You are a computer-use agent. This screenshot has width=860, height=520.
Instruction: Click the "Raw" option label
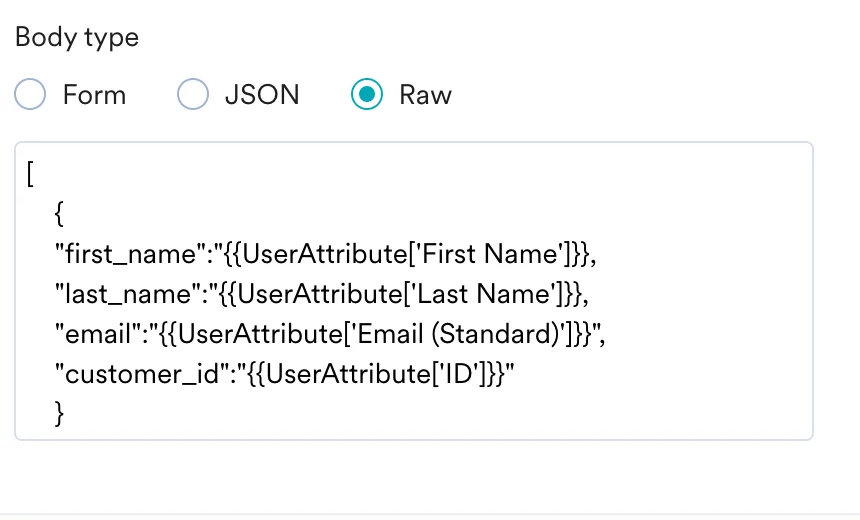pyautogui.click(x=425, y=95)
